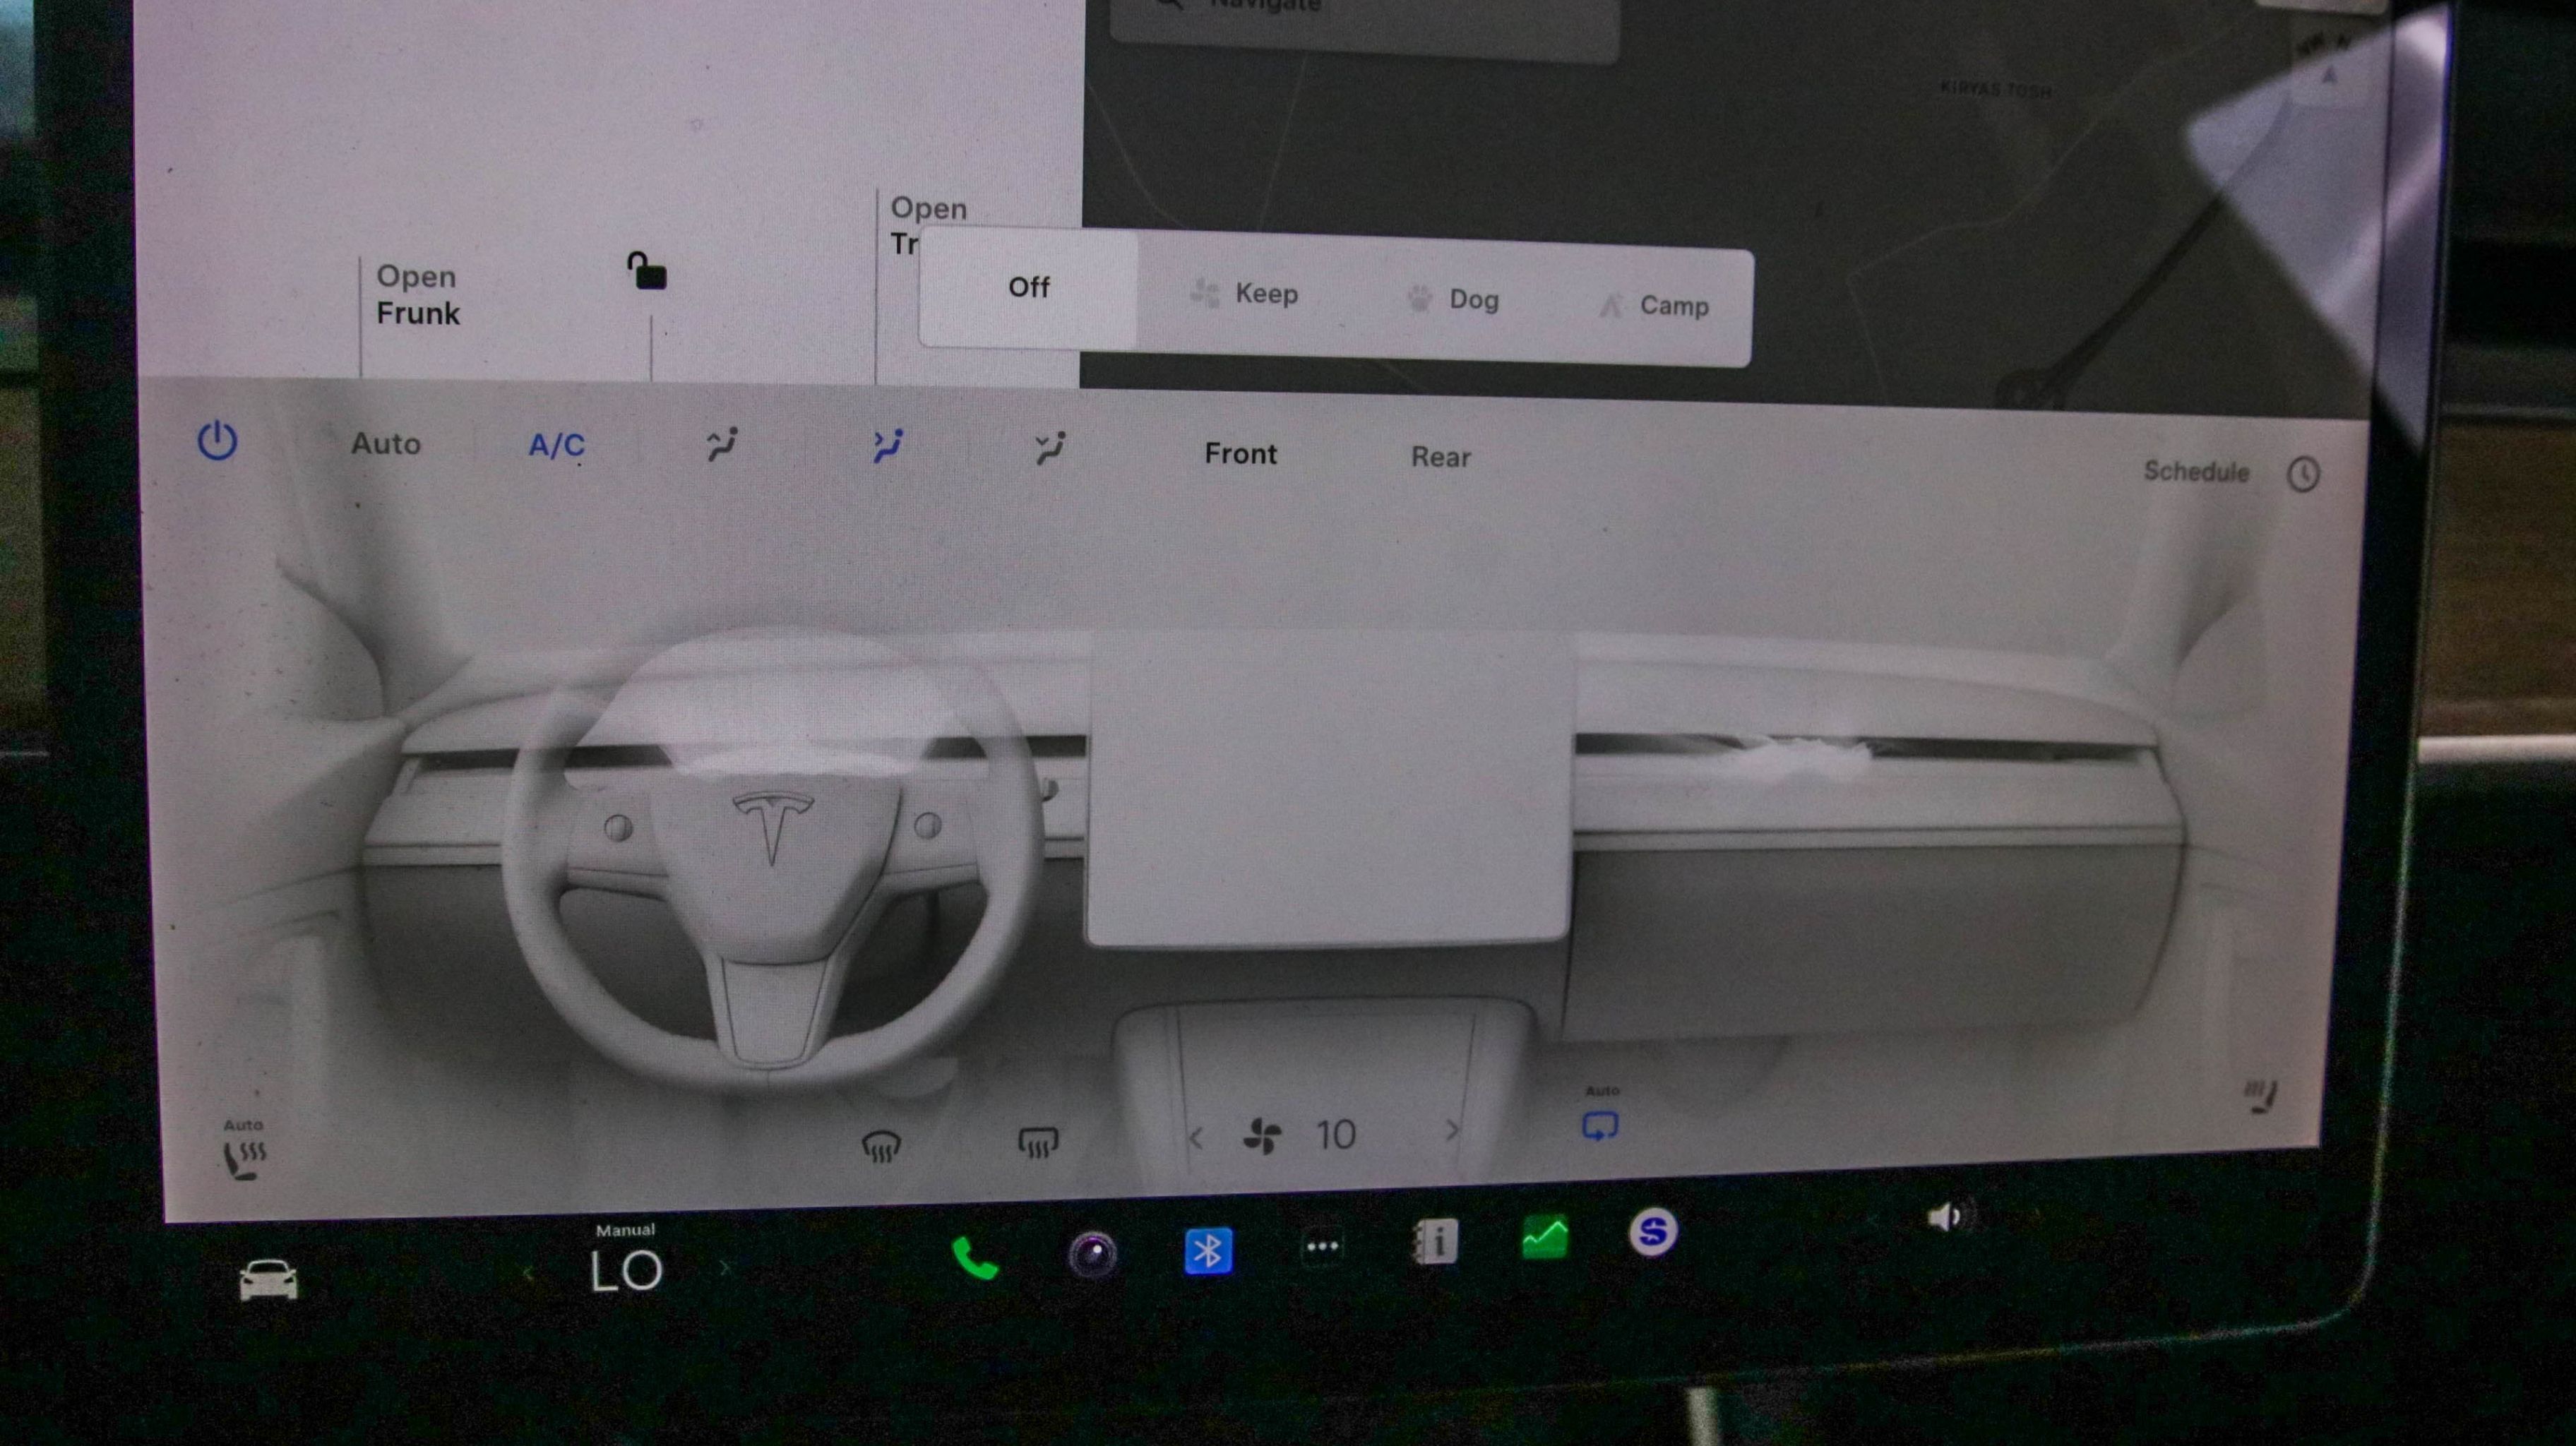Activate Camp mode
Screen dimensions: 2576x1446
1654,305
